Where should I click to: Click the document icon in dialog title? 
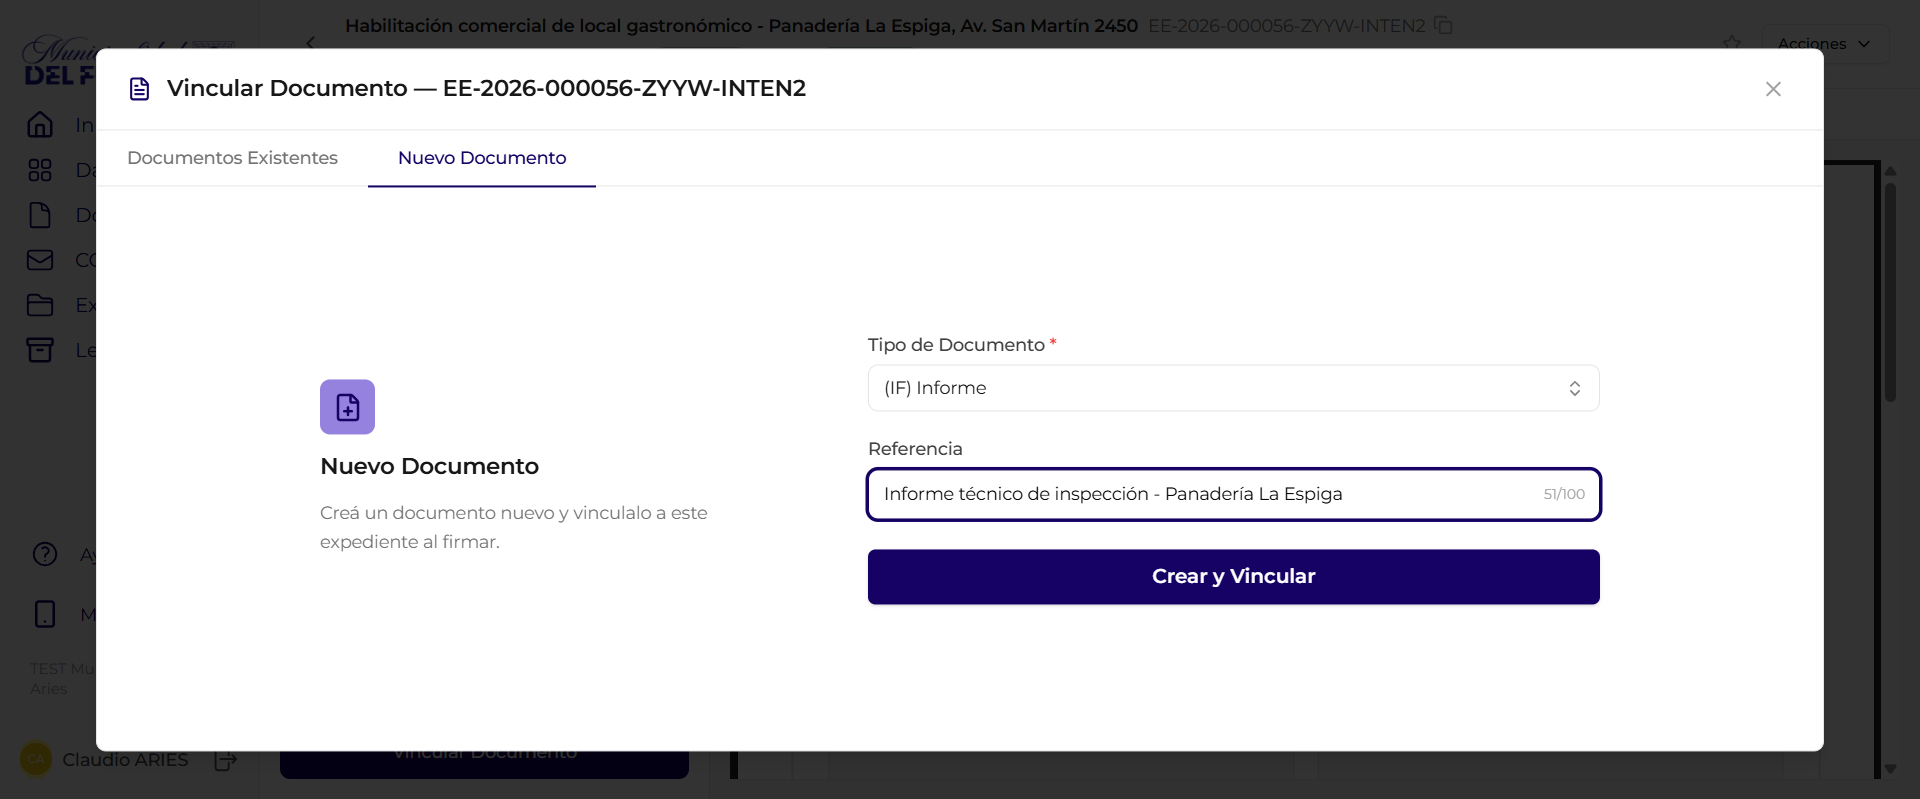[x=140, y=89]
